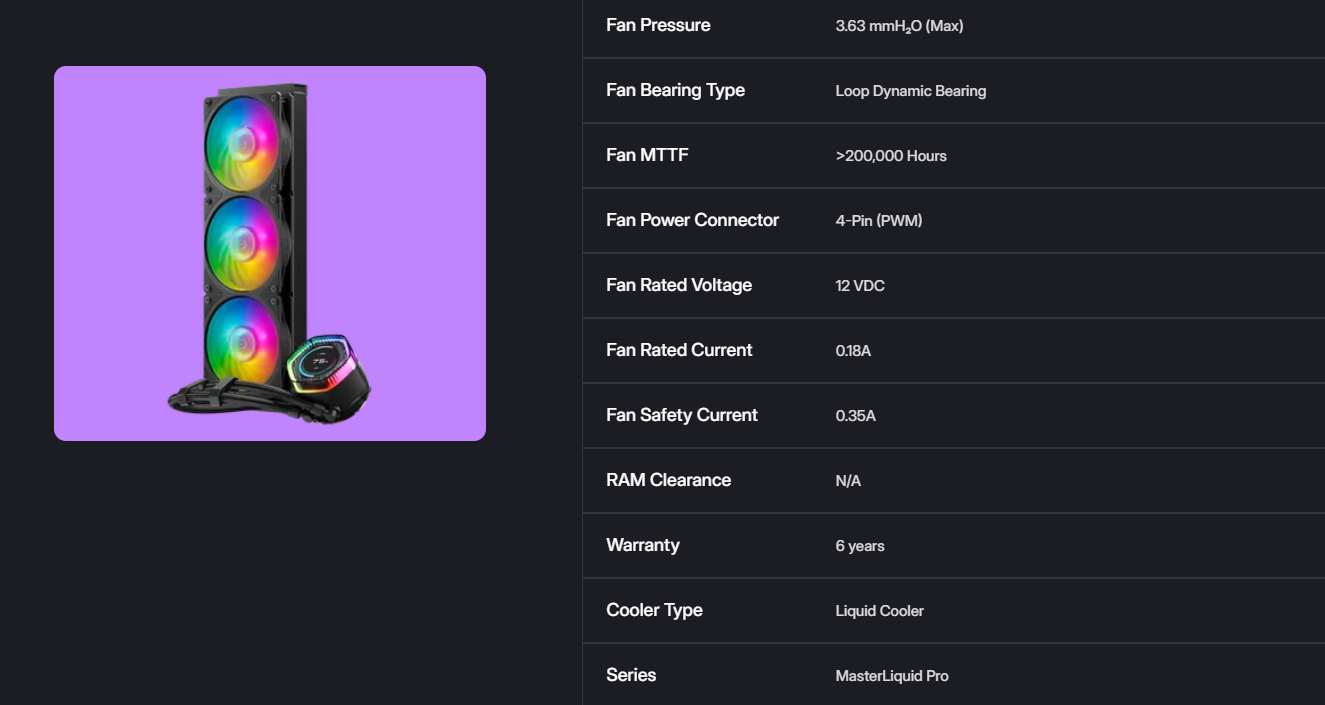Select the 0.18A current value
The width and height of the screenshot is (1325, 705).
click(853, 351)
